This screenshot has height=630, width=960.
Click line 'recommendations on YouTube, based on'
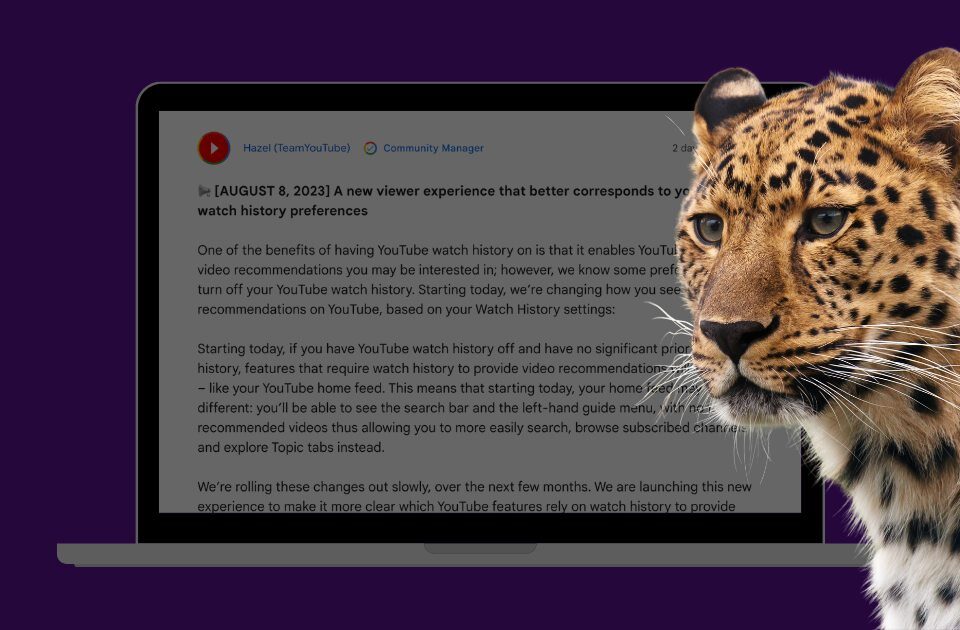pos(406,309)
